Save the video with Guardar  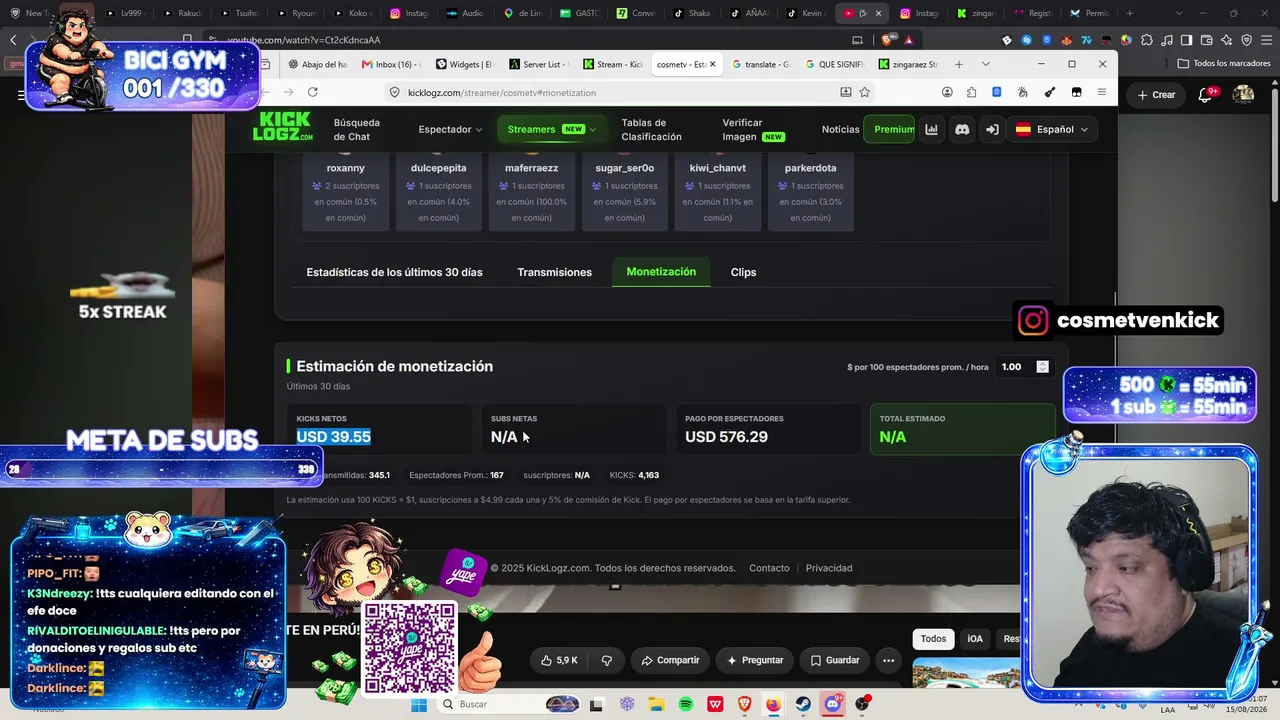coord(835,660)
